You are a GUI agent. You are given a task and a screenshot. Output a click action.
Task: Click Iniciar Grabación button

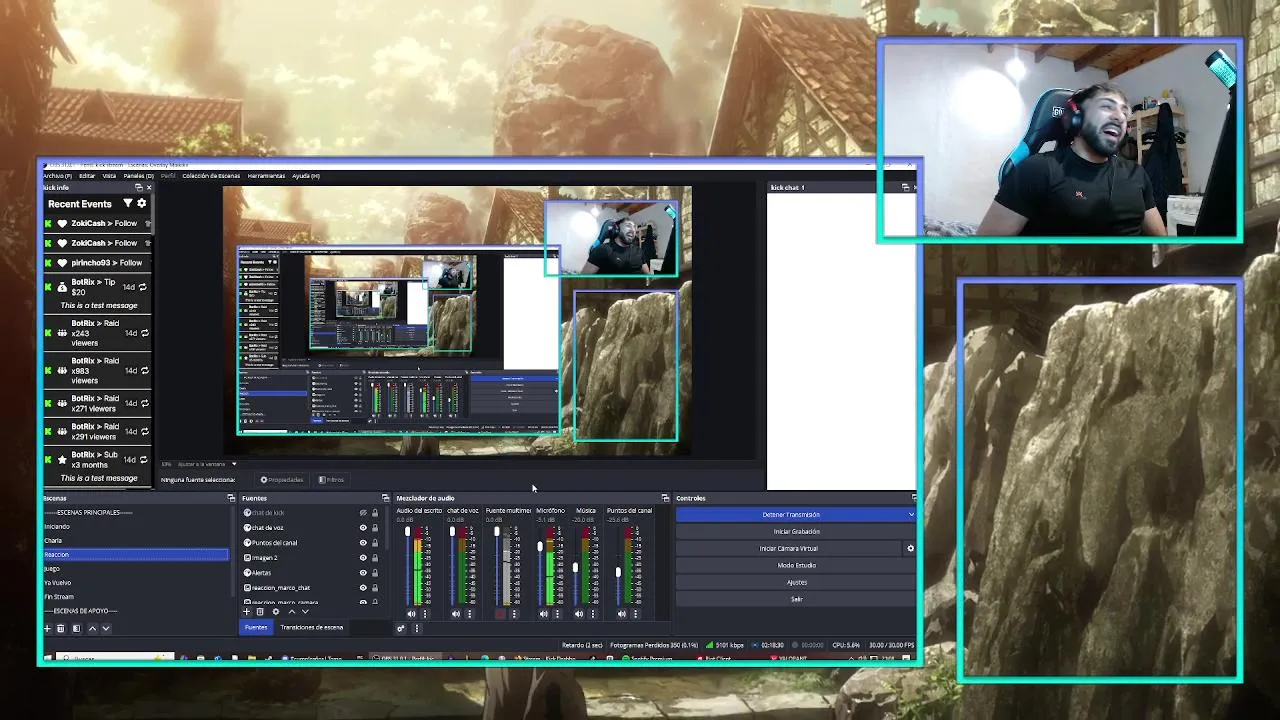point(796,532)
